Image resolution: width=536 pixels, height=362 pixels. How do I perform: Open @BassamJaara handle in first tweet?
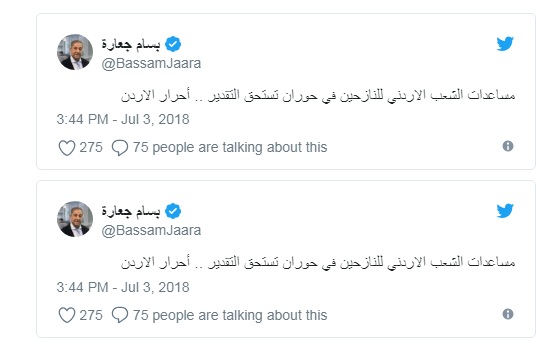[x=151, y=64]
